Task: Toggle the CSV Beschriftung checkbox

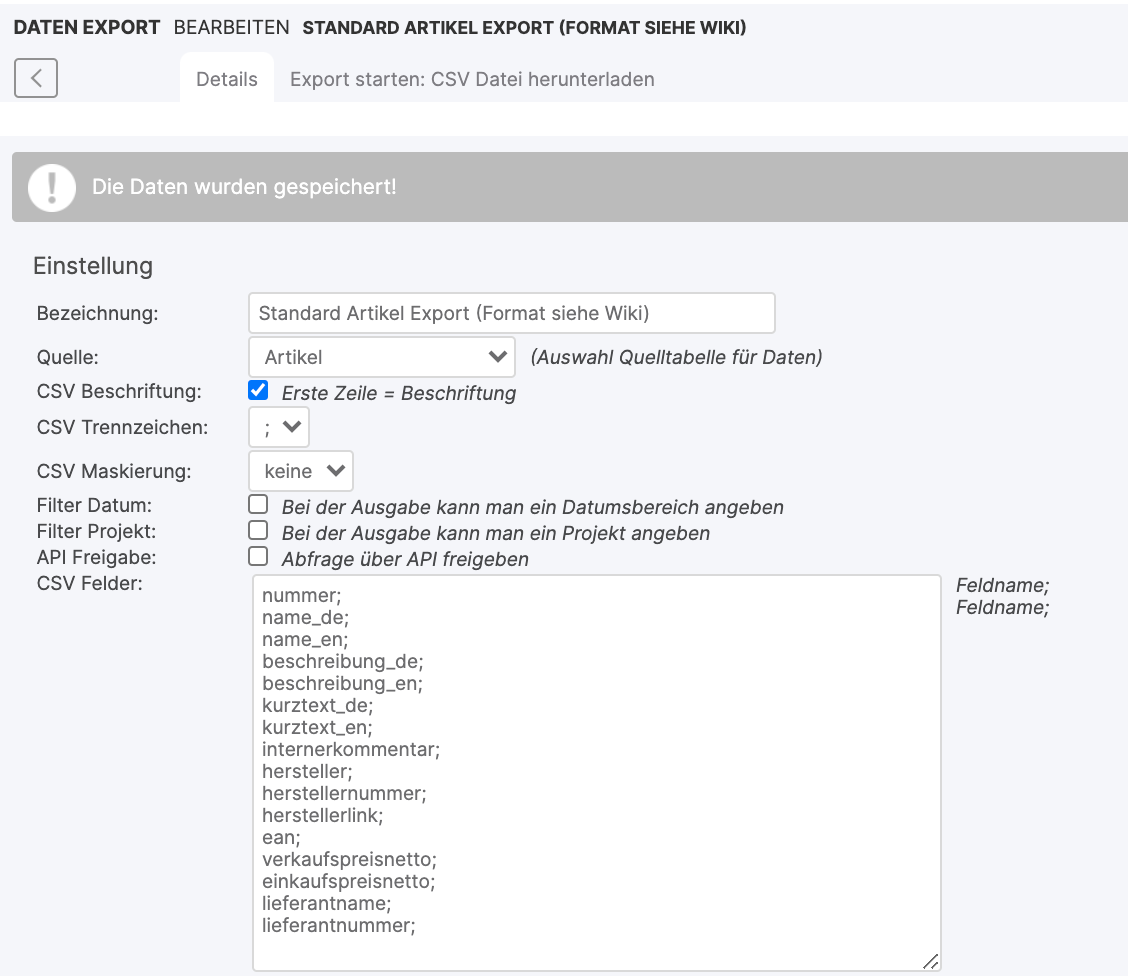Action: 258,391
